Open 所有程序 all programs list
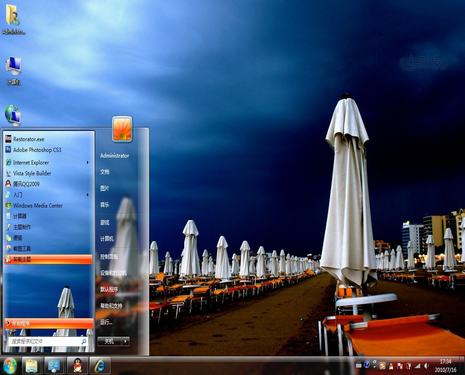The height and width of the screenshot is (375, 465). (49, 323)
